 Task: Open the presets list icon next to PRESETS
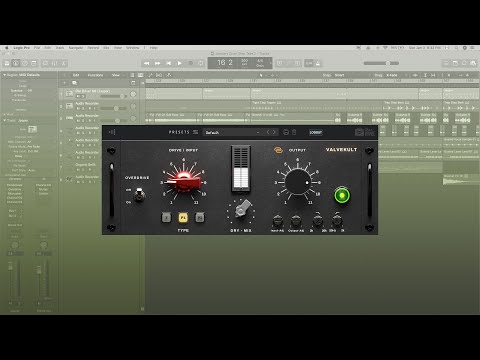(x=195, y=132)
